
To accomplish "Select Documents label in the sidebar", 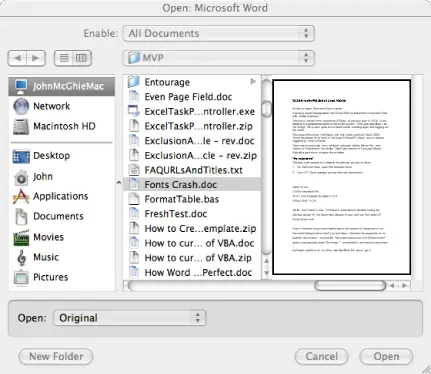I will coord(58,216).
